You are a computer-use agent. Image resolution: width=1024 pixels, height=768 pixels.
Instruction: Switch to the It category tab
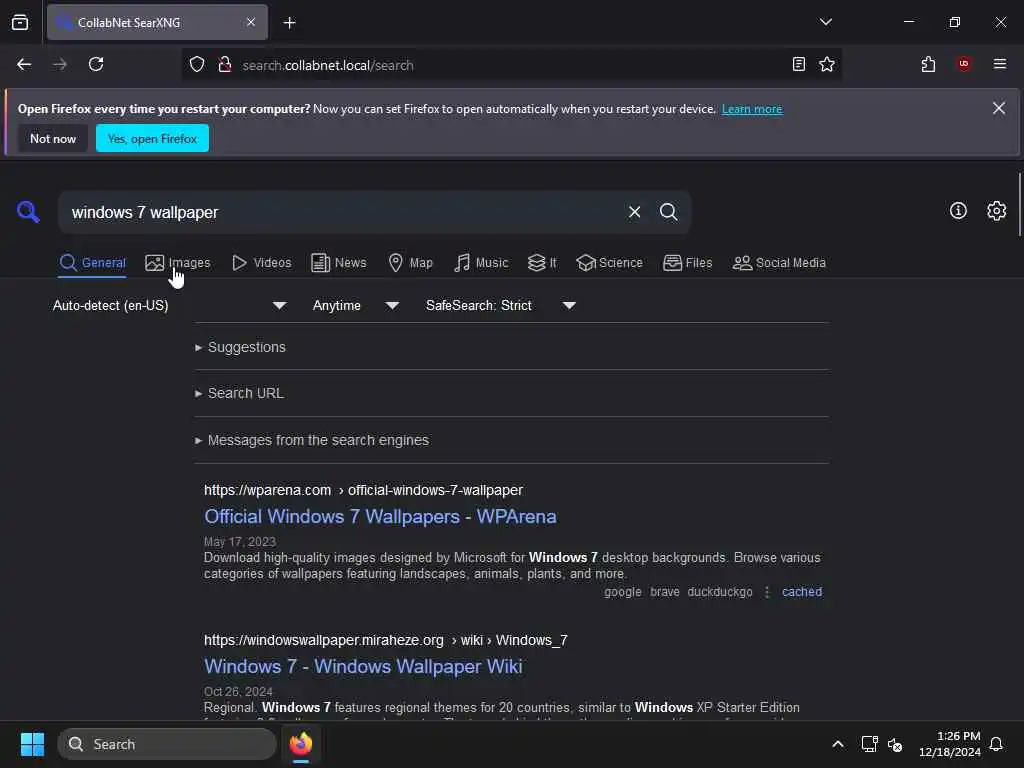542,263
